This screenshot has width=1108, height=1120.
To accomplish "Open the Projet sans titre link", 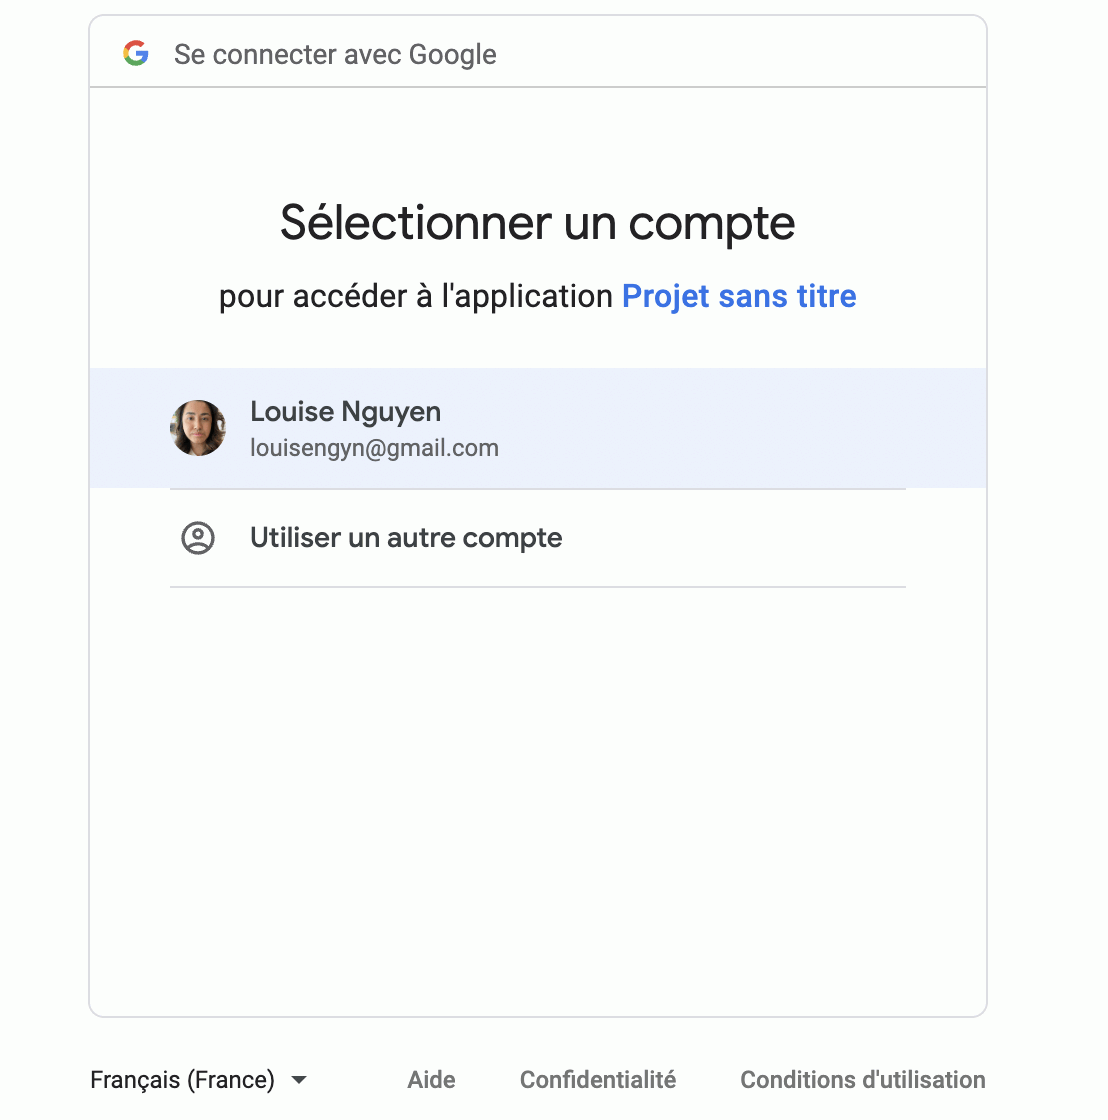I will tap(739, 296).
